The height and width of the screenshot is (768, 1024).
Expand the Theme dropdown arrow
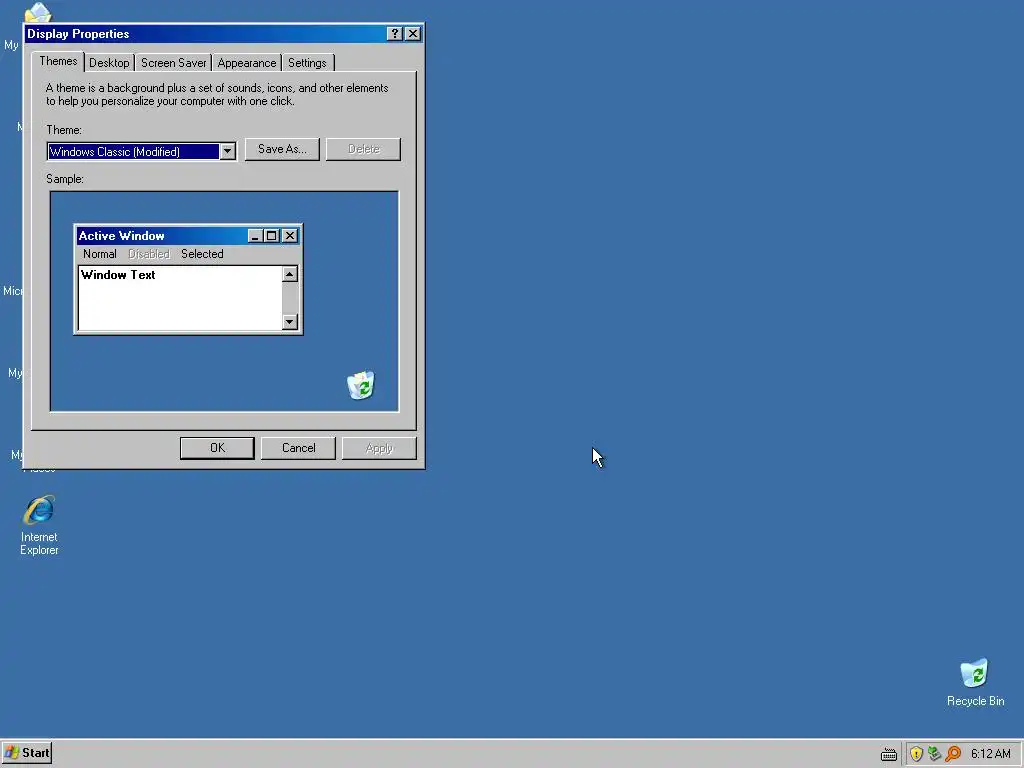tap(227, 152)
